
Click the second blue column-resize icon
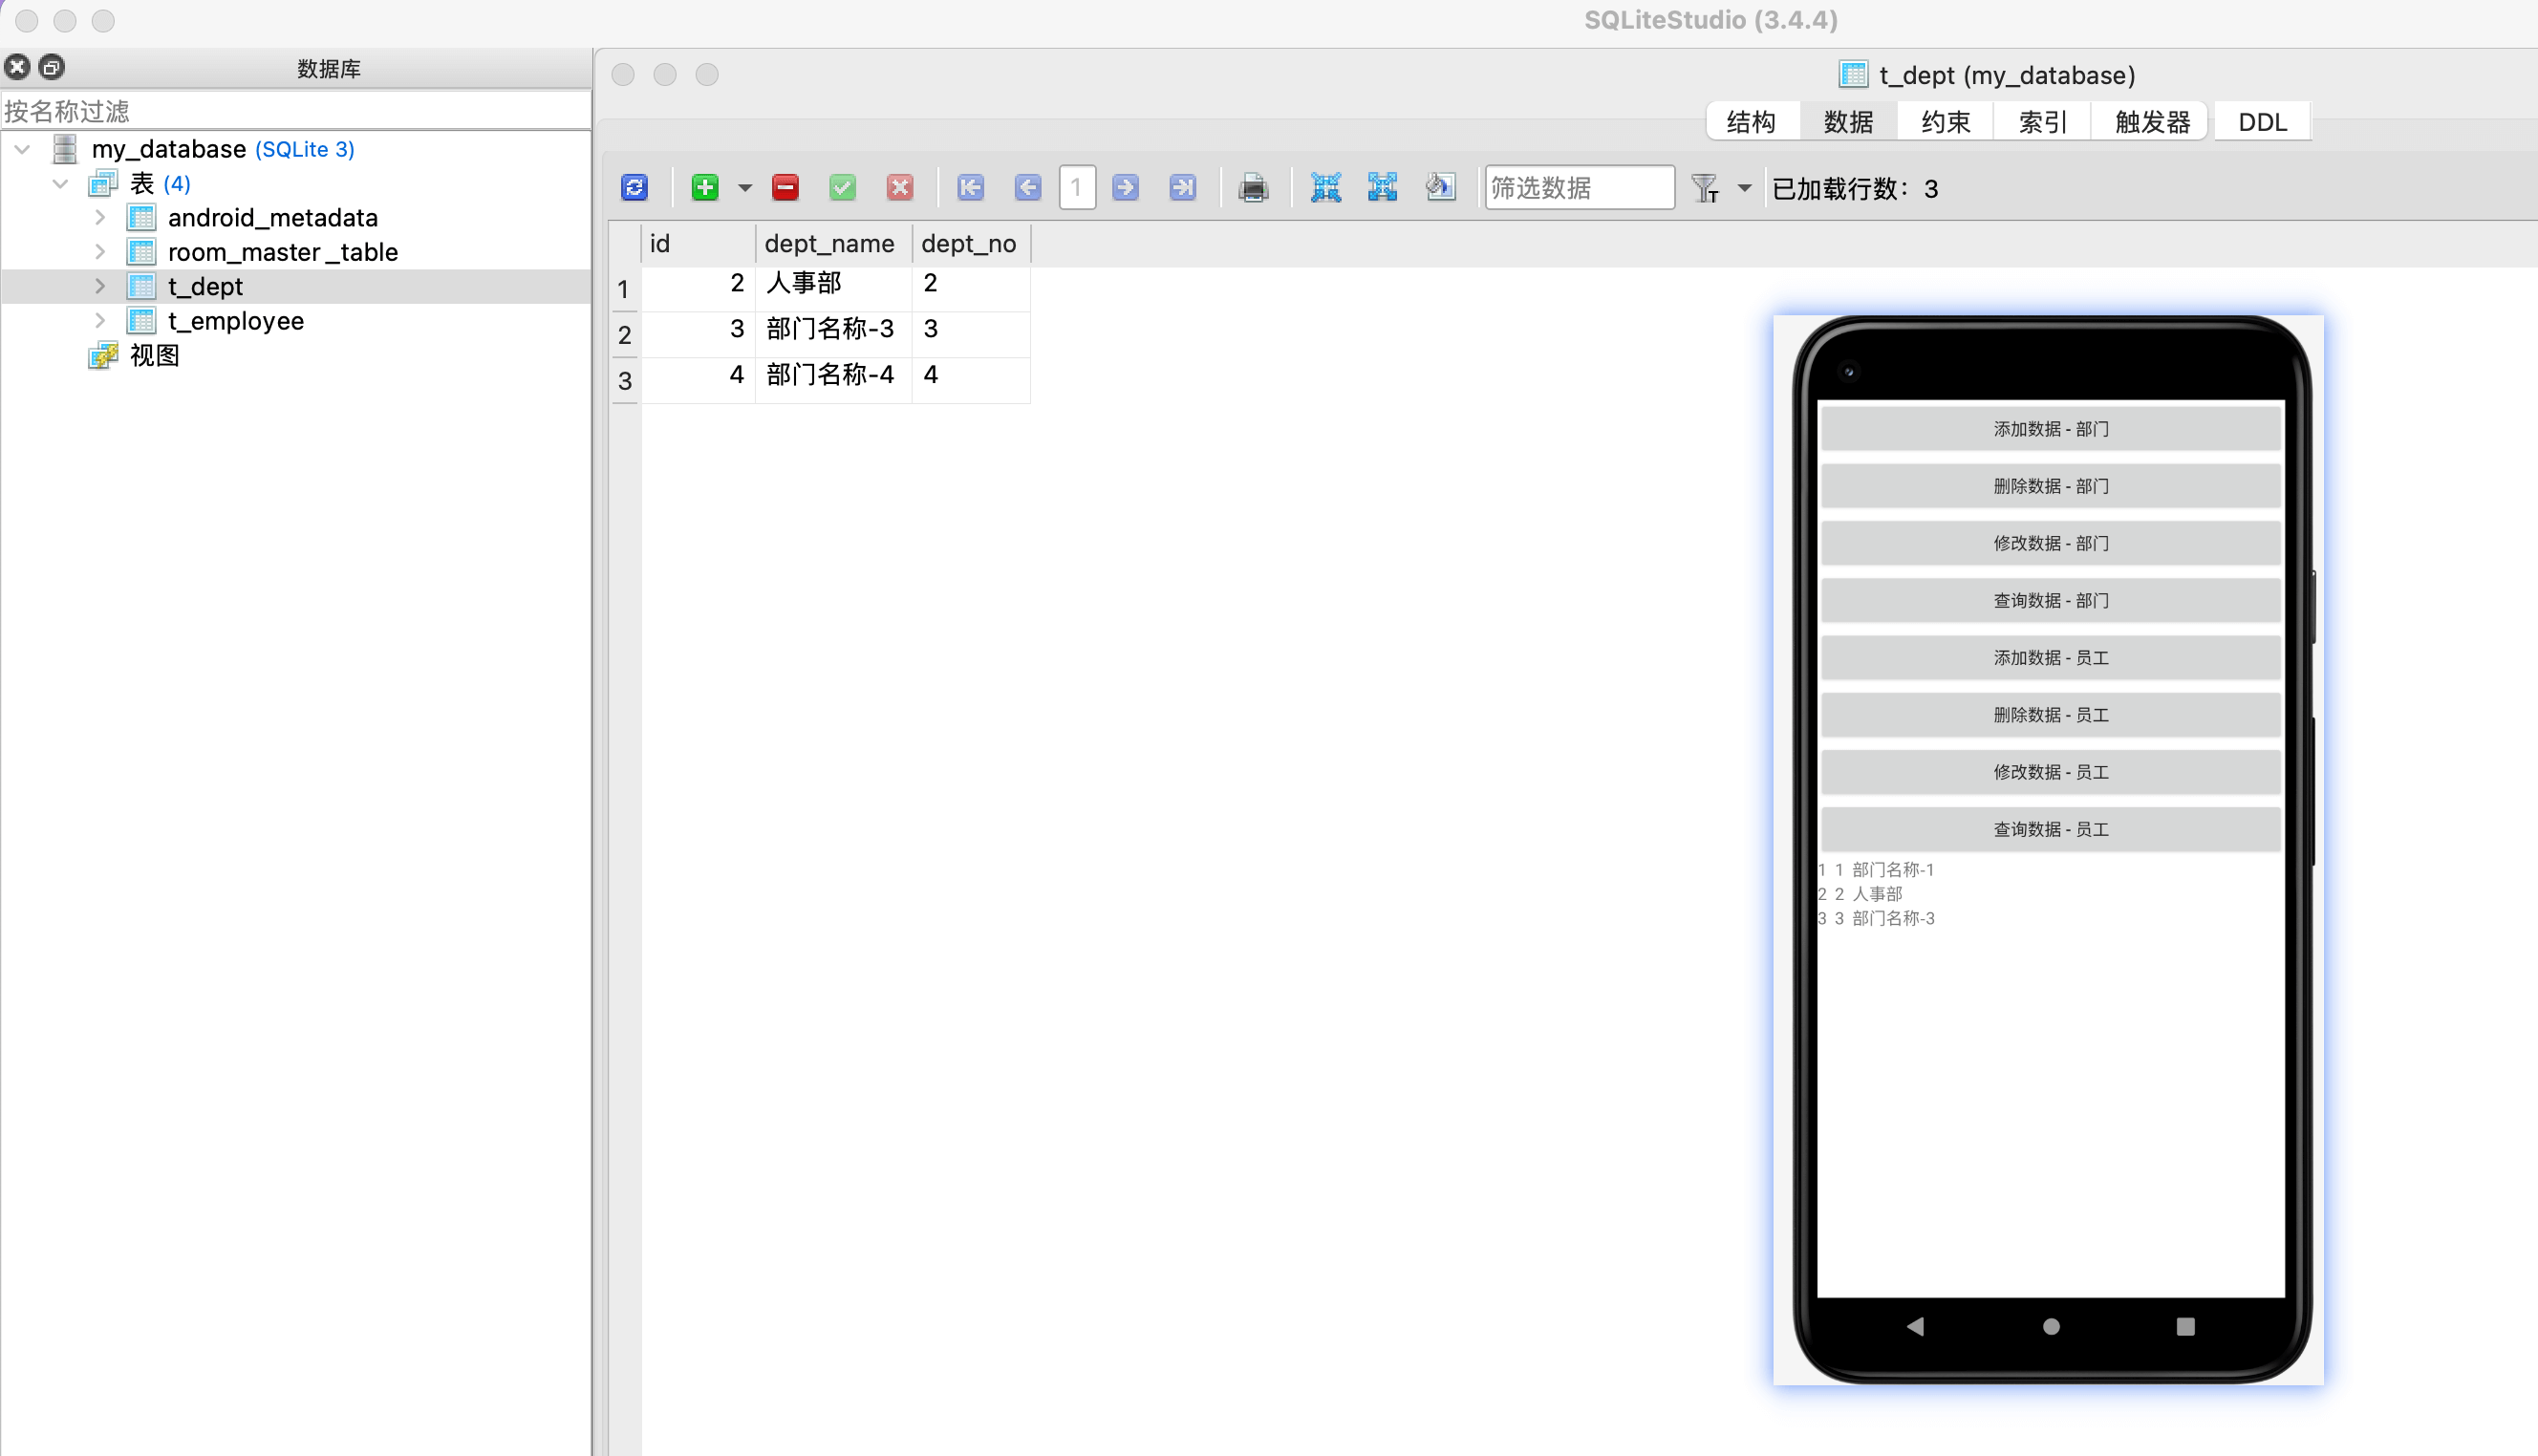click(1382, 187)
